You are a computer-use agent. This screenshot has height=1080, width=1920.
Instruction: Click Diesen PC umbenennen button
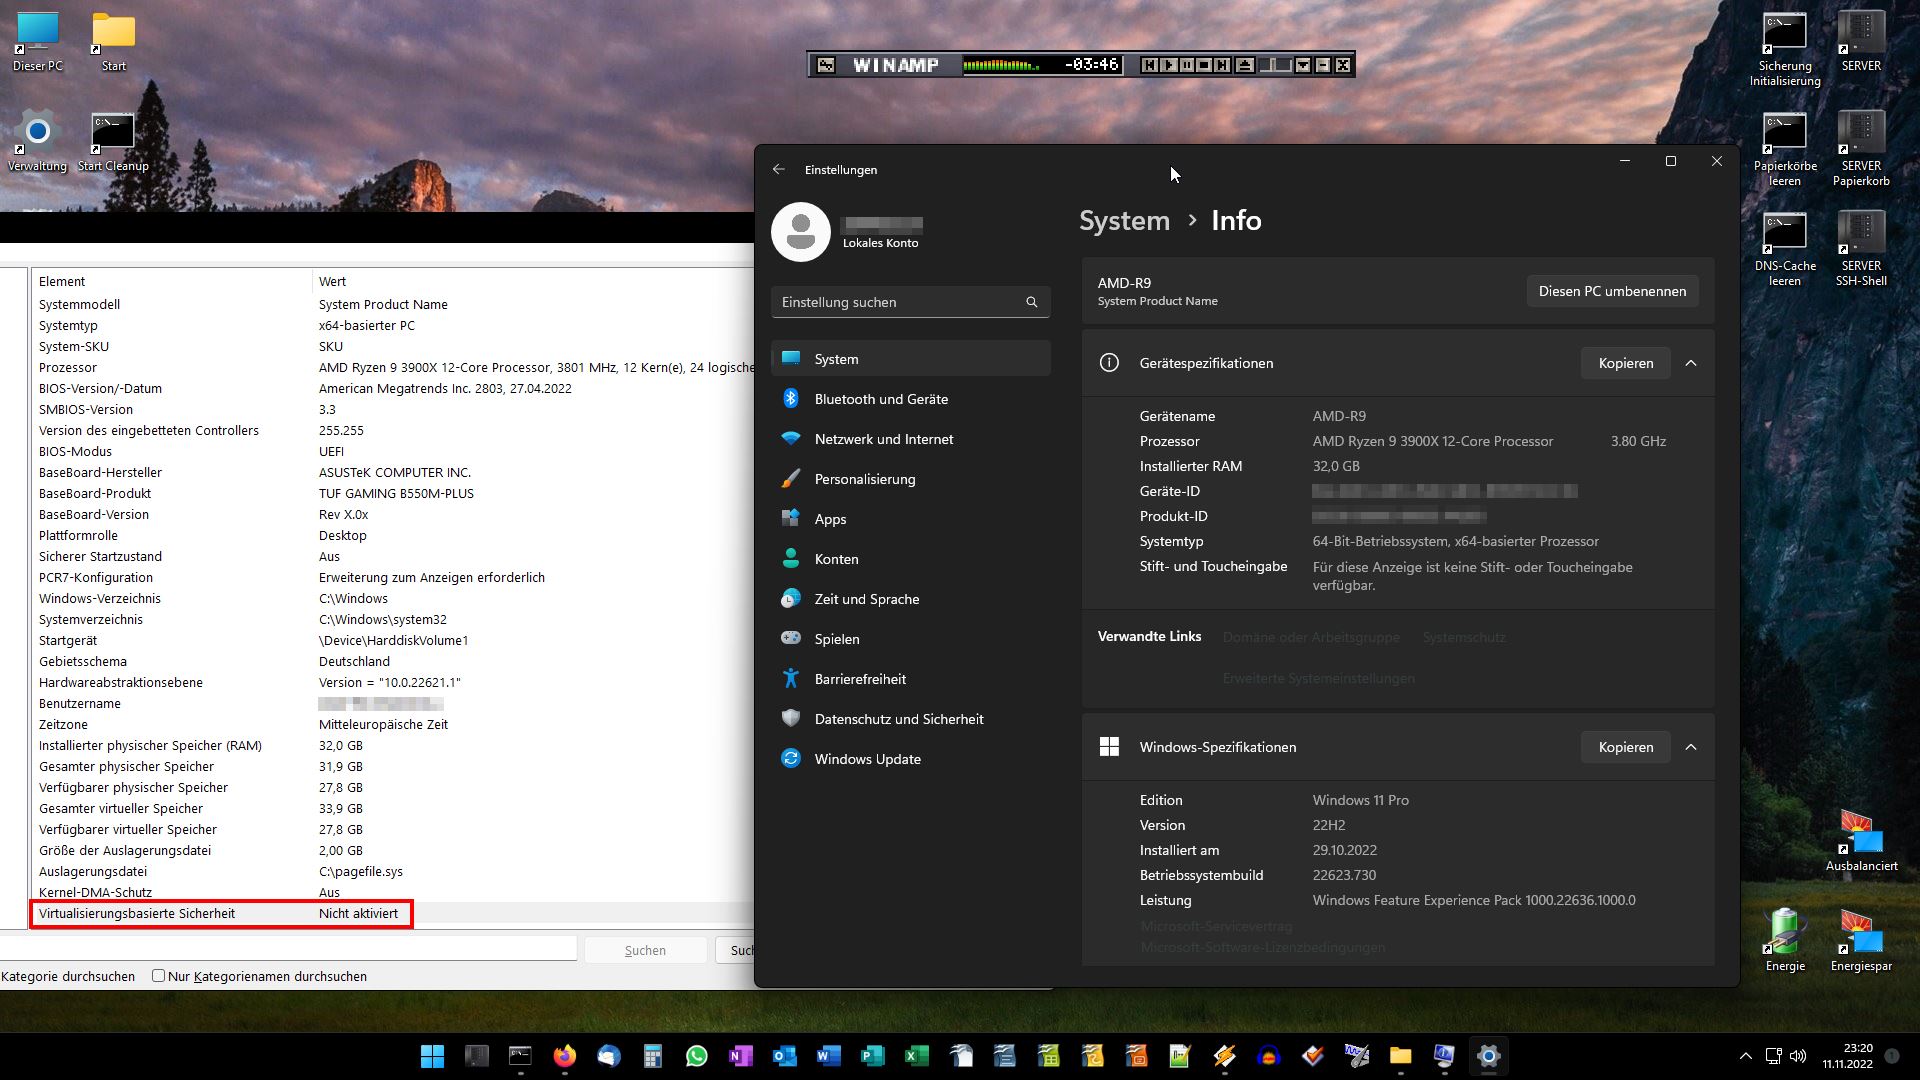[x=1611, y=291]
